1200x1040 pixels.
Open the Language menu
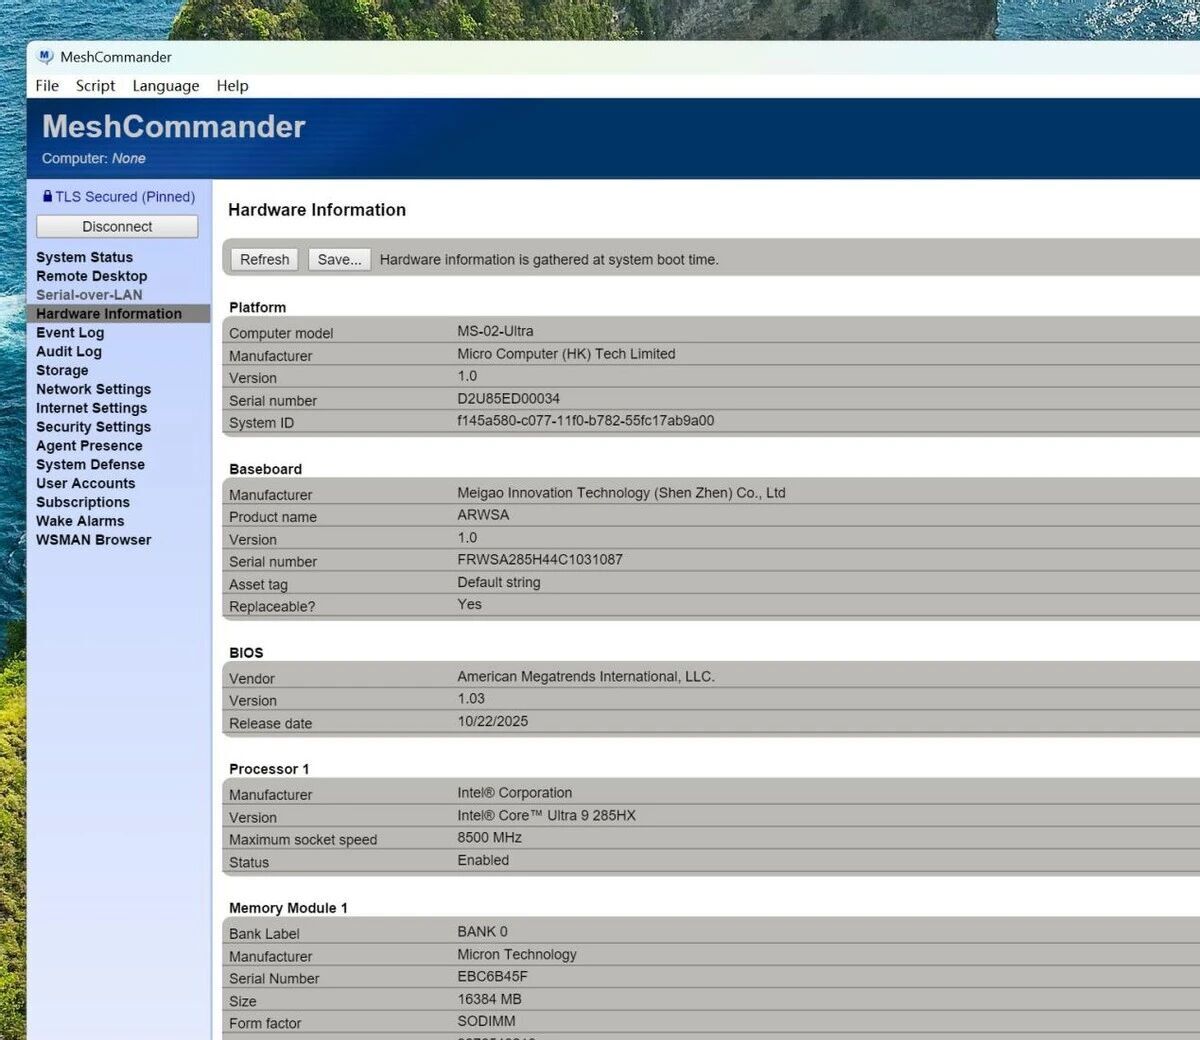point(166,86)
